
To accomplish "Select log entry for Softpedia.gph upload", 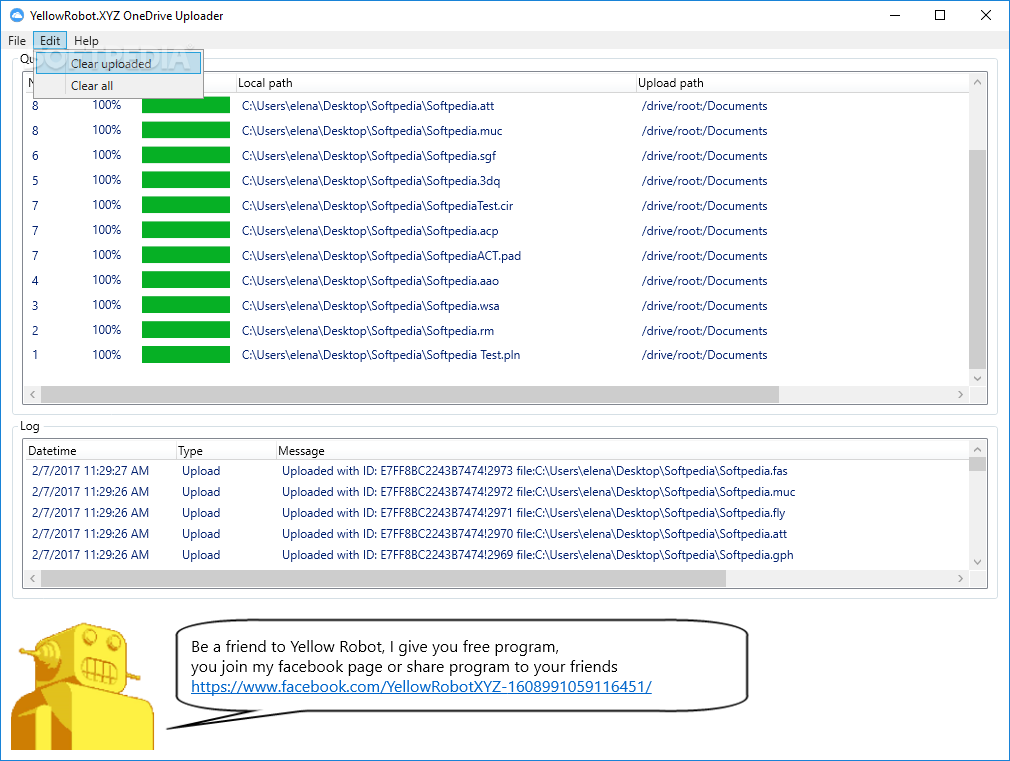I will pyautogui.click(x=496, y=555).
